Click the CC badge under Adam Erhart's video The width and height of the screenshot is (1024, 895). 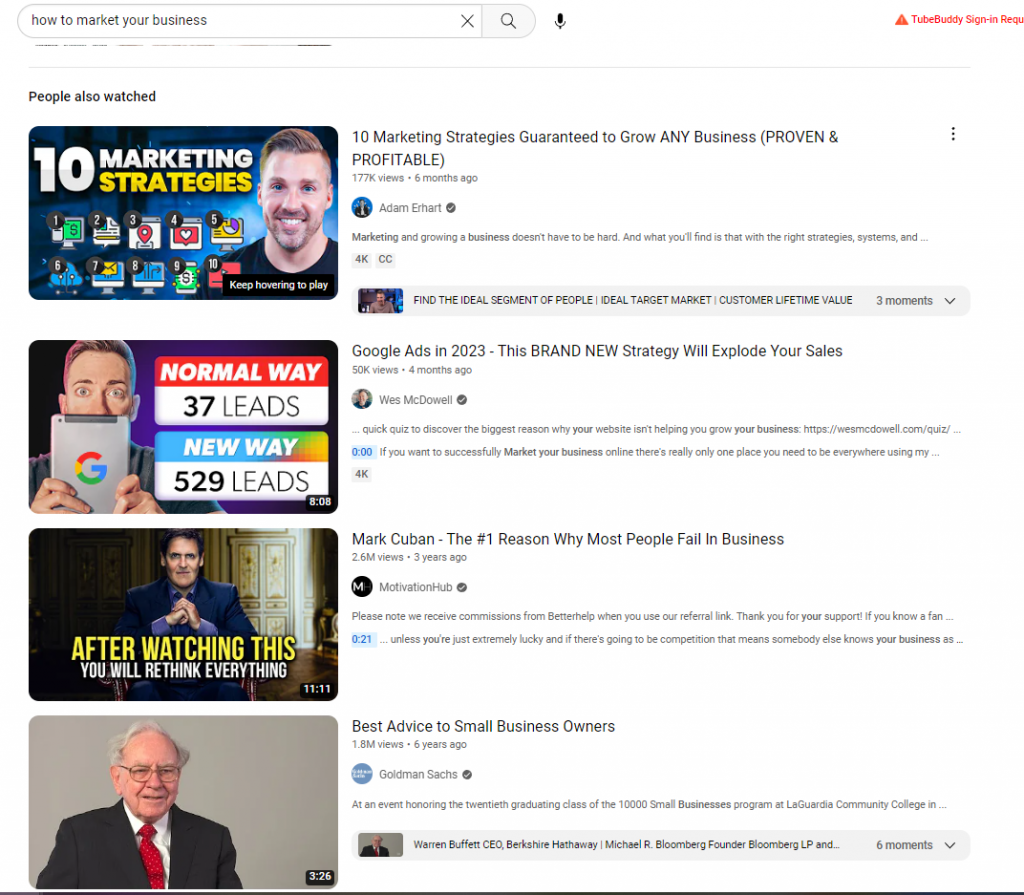(385, 259)
